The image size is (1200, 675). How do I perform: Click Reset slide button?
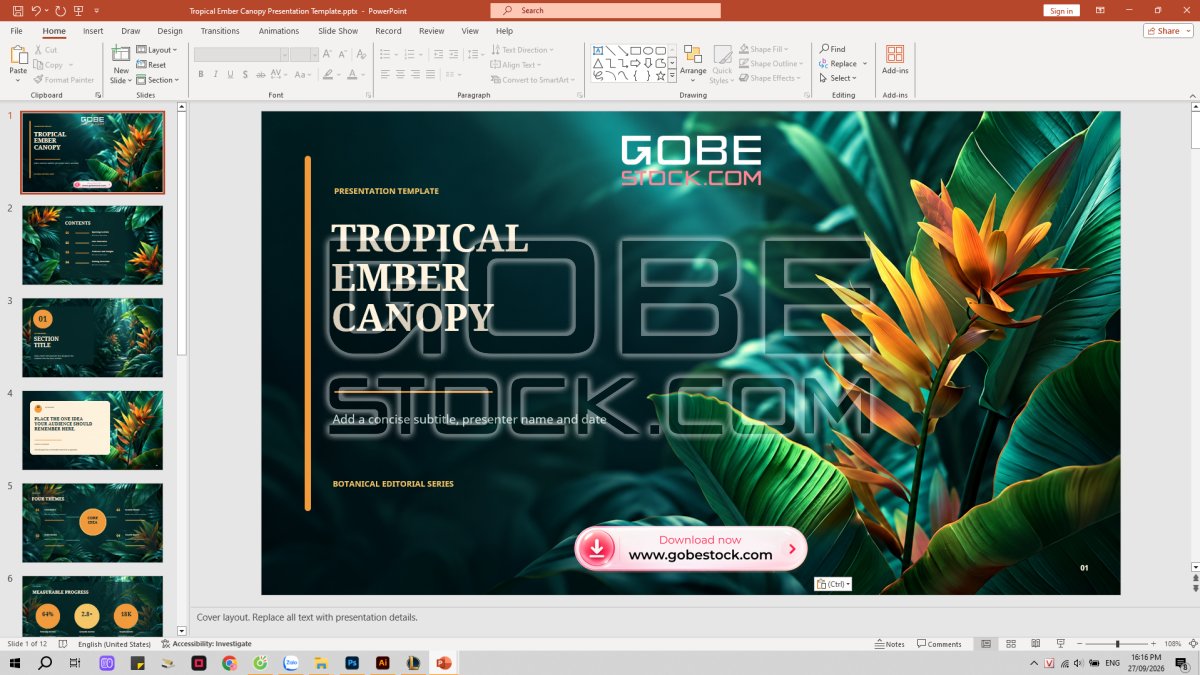[x=152, y=65]
